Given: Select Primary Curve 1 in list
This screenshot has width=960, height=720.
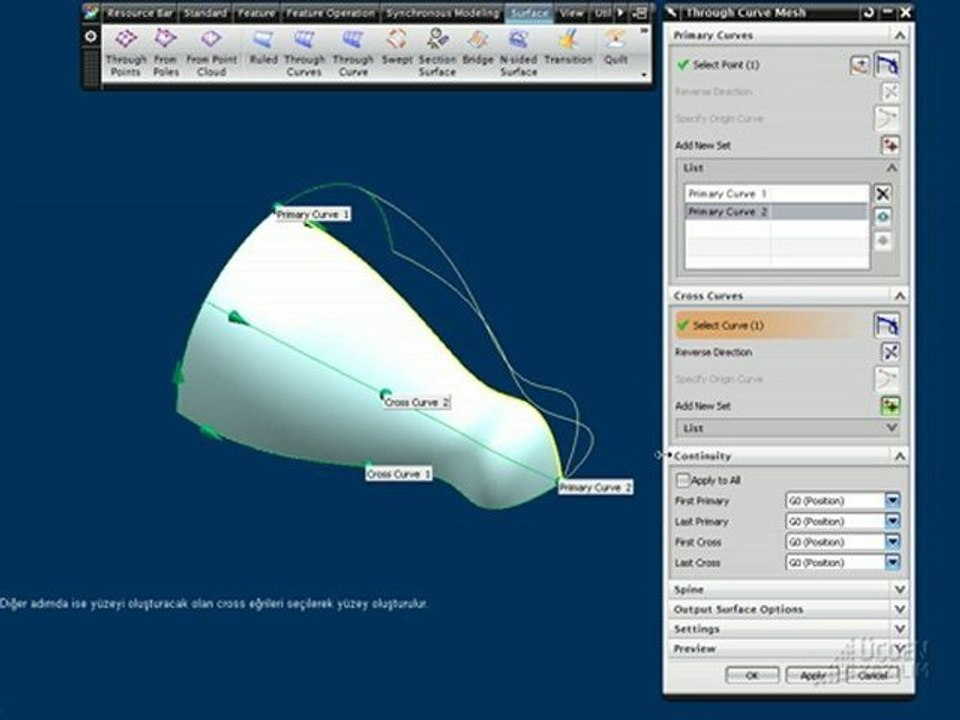Looking at the screenshot, I should pyautogui.click(x=776, y=193).
